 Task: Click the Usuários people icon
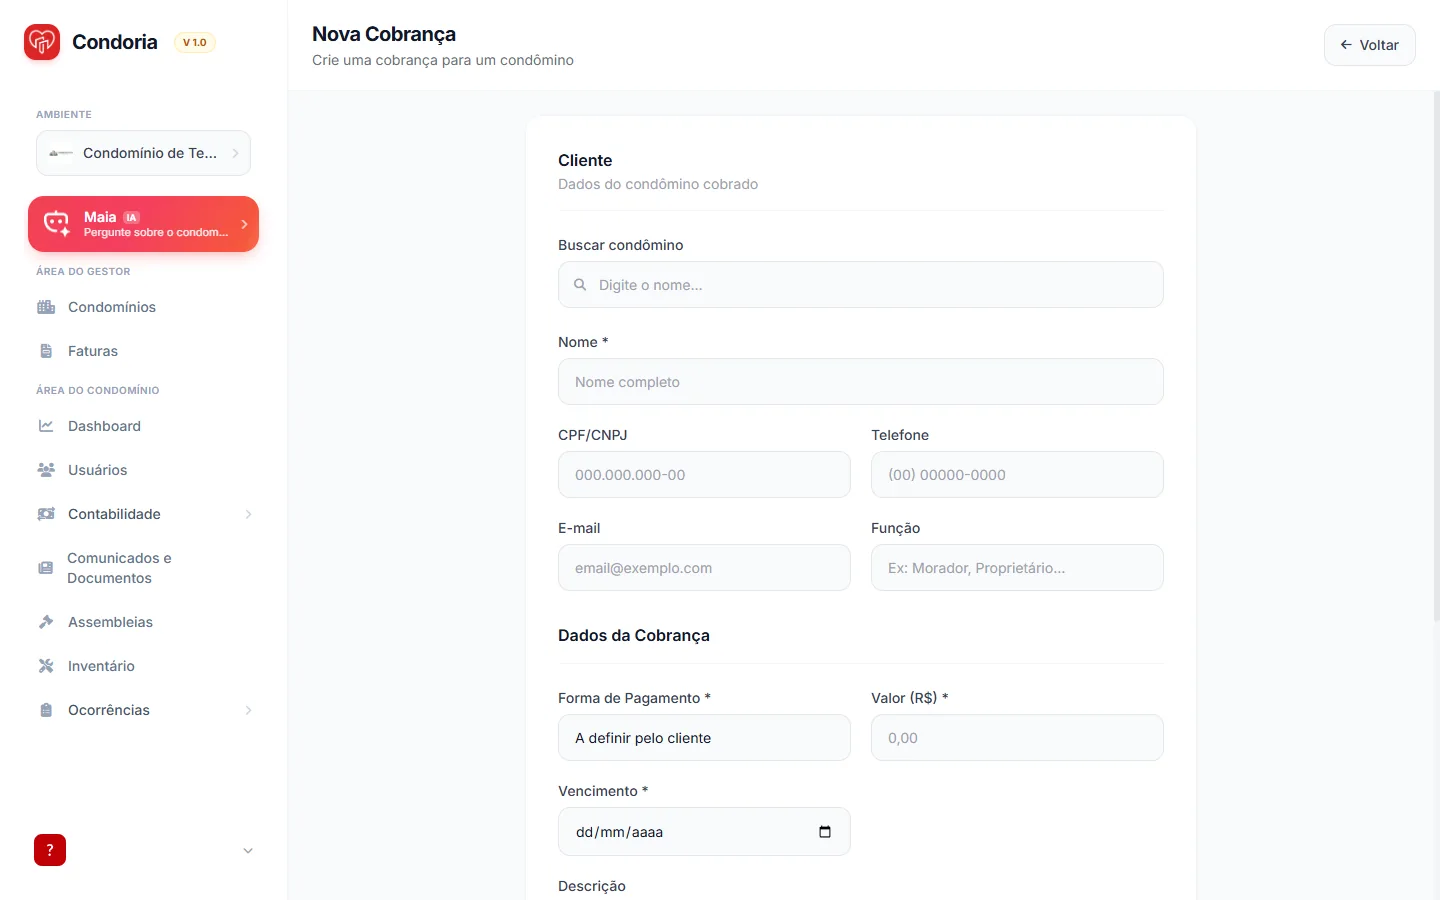(46, 470)
